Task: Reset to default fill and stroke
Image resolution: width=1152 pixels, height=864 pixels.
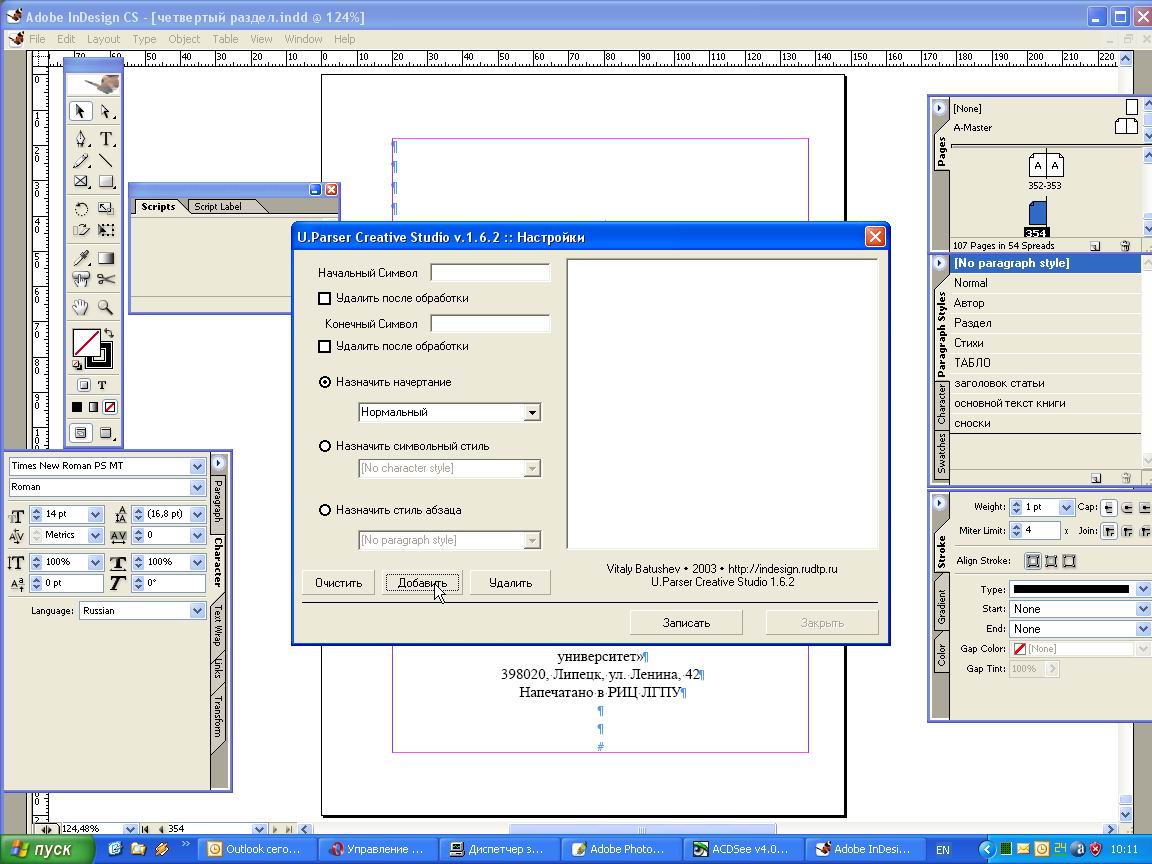Action: [77, 365]
